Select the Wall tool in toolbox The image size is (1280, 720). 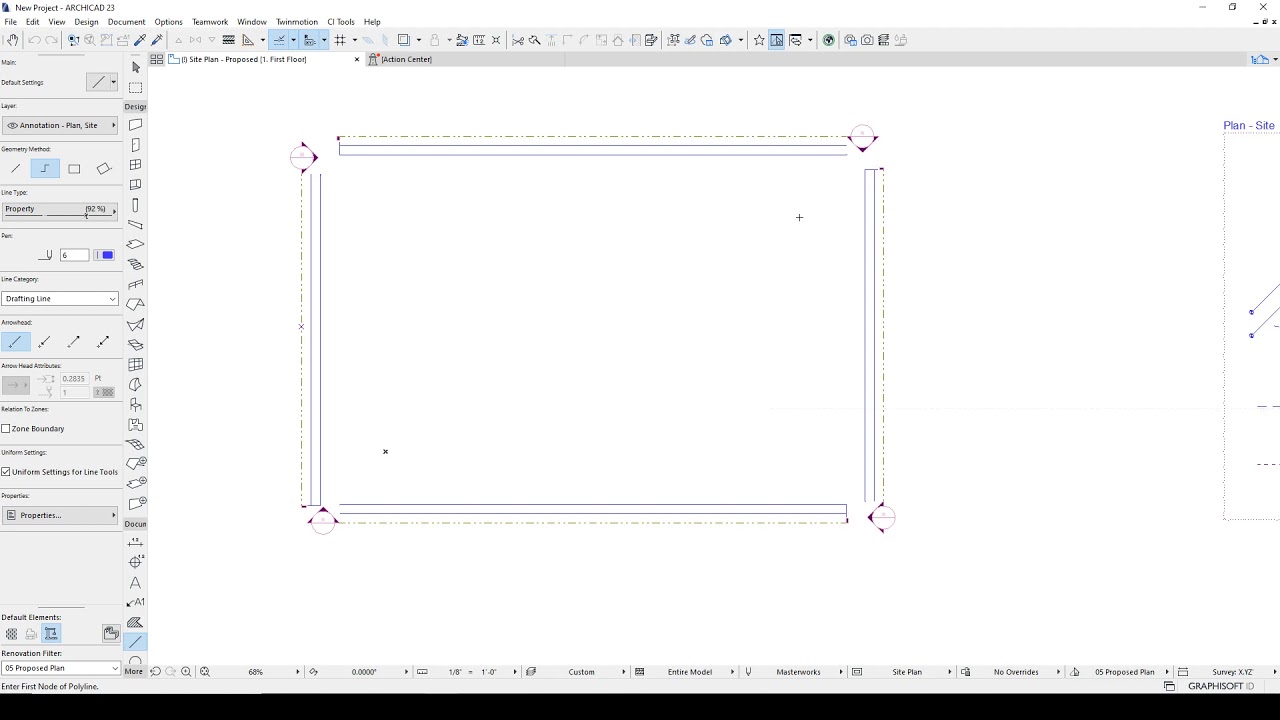(x=136, y=125)
